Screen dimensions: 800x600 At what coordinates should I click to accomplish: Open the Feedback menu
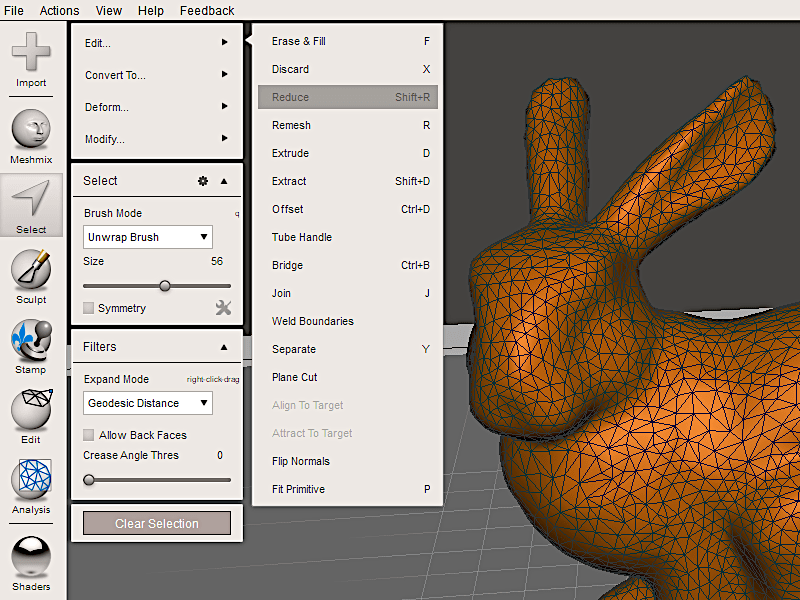coord(207,10)
